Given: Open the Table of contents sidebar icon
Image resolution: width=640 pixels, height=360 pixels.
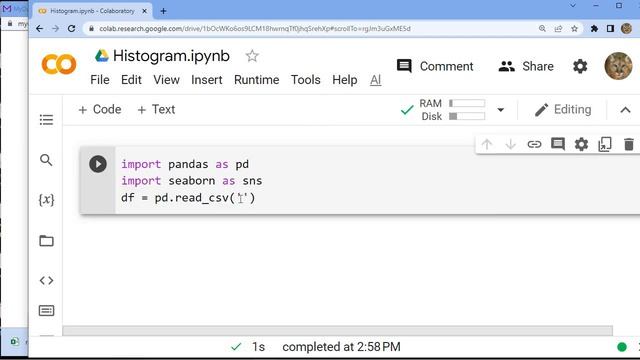Looking at the screenshot, I should click(x=46, y=120).
